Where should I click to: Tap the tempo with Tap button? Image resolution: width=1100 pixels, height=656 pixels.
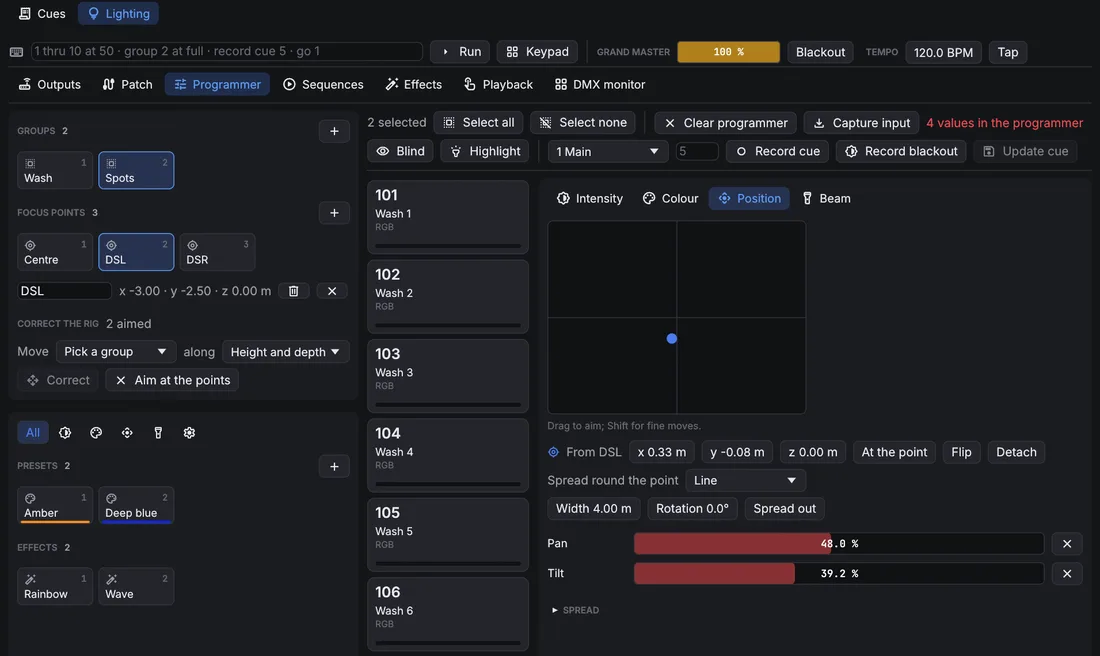click(1007, 52)
